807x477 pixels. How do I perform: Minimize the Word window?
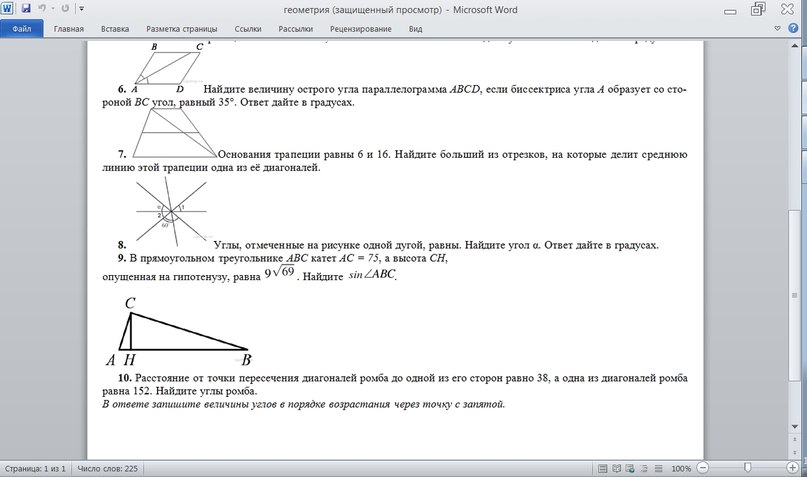(x=730, y=10)
